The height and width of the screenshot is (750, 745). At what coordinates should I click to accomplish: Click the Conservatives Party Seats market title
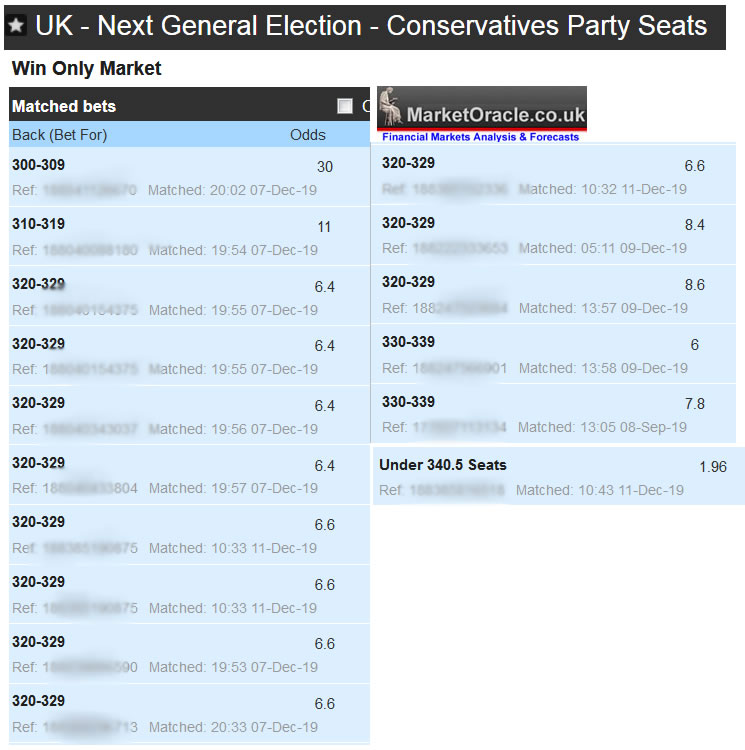370,26
